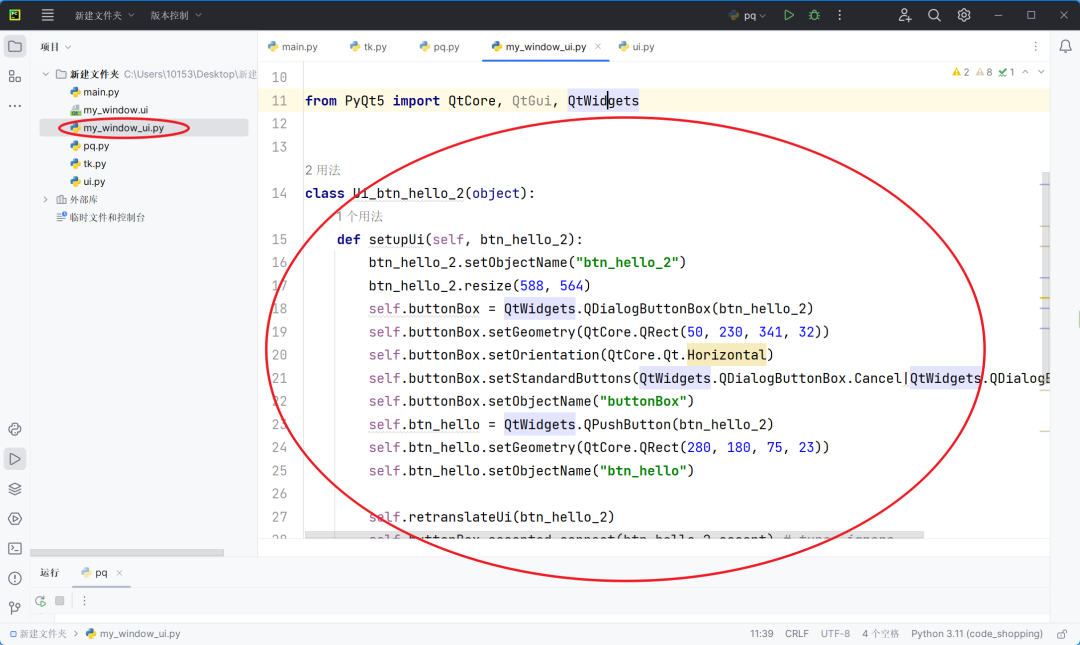
Task: Go to next highlighted error arrow
Action: click(1041, 72)
